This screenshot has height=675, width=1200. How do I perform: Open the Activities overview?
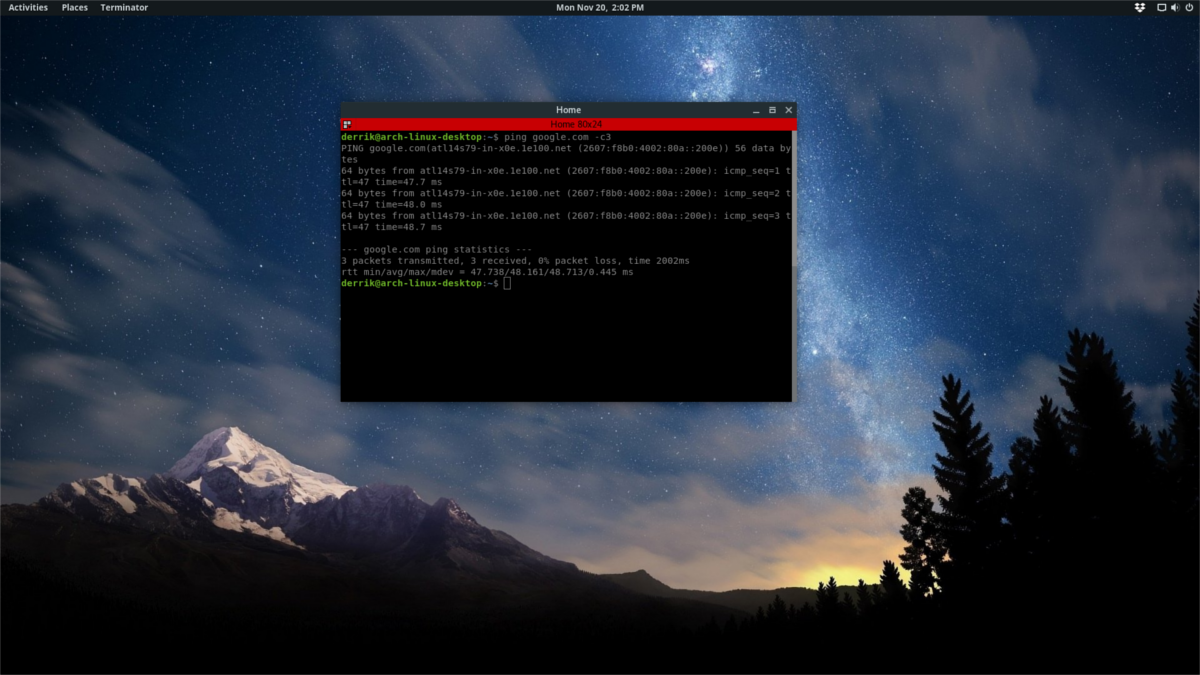pos(28,7)
